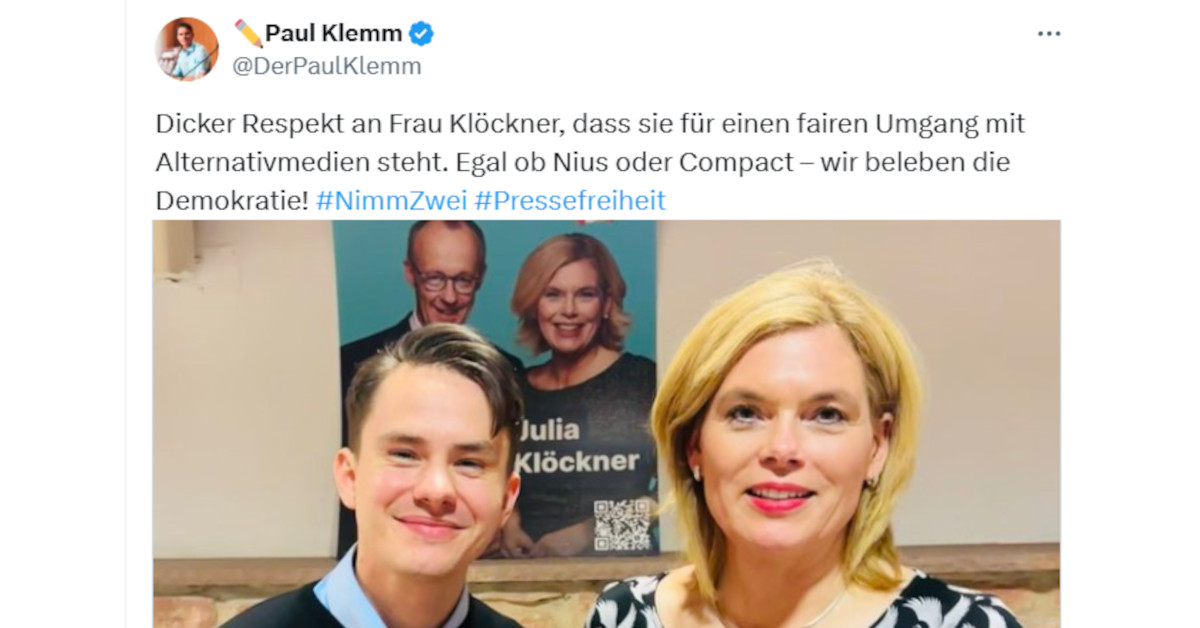Click the pencil emoji before the name
The height and width of the screenshot is (628, 1200).
247,33
